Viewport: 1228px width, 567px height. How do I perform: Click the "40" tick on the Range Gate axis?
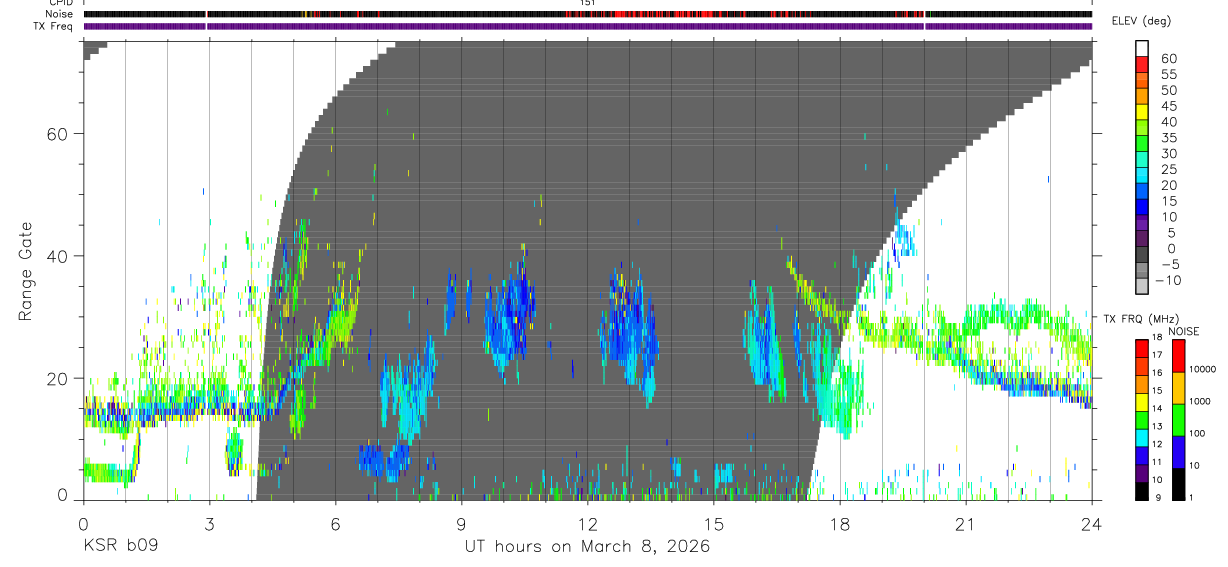[x=57, y=256]
